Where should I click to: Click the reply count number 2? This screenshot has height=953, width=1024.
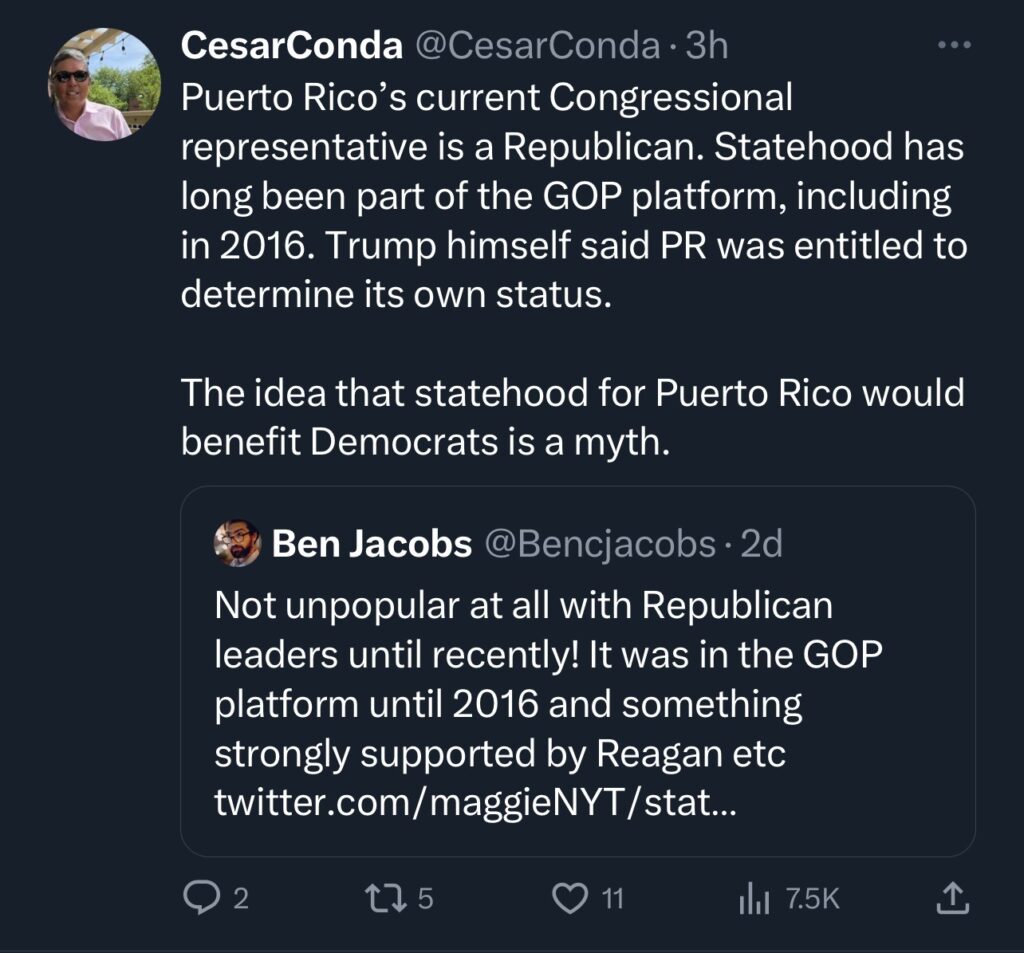coord(241,899)
